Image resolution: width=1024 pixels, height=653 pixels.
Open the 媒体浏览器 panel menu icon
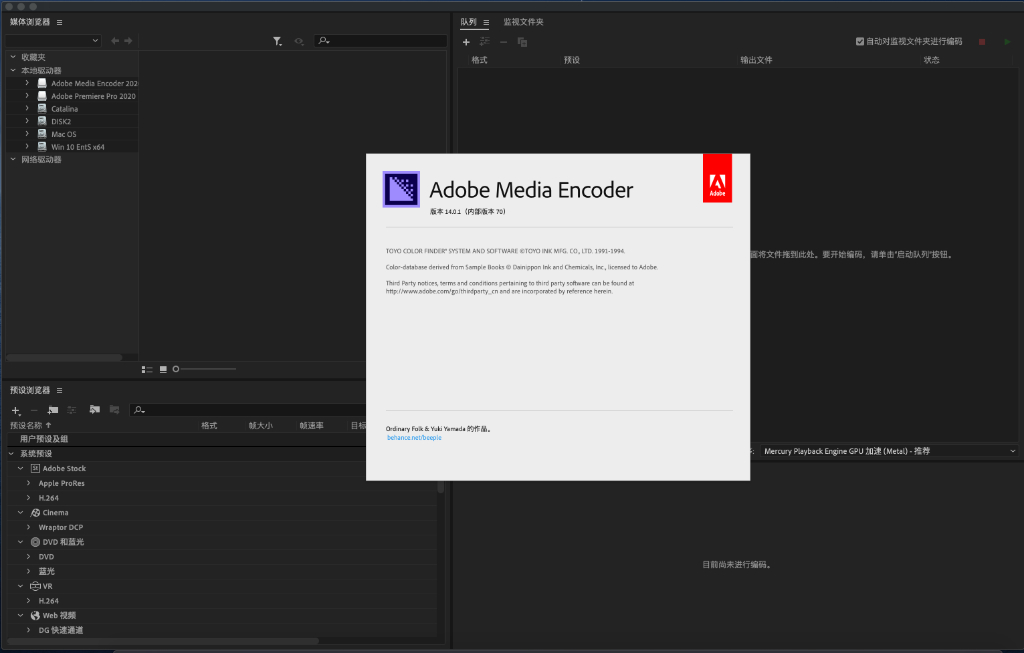(x=59, y=22)
